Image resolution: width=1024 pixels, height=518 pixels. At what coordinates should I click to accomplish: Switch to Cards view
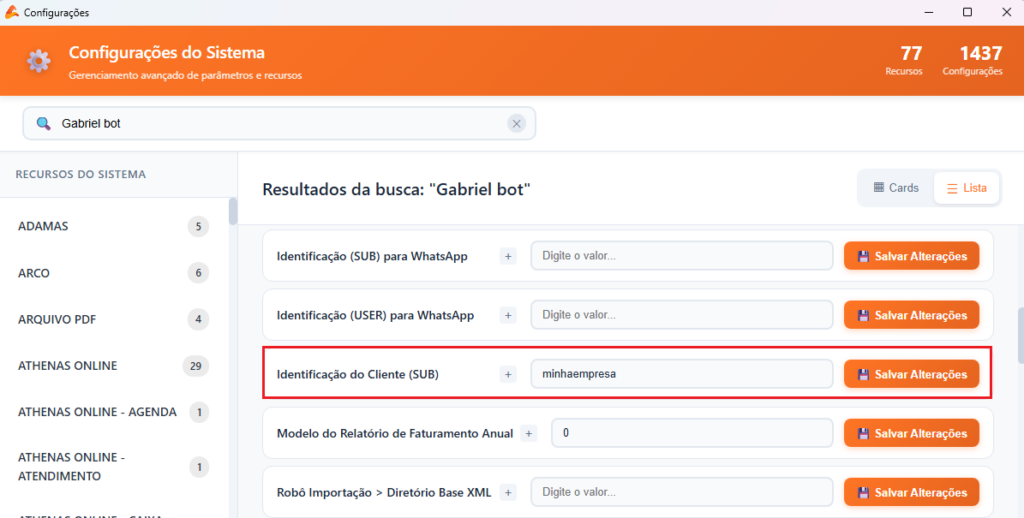896,188
